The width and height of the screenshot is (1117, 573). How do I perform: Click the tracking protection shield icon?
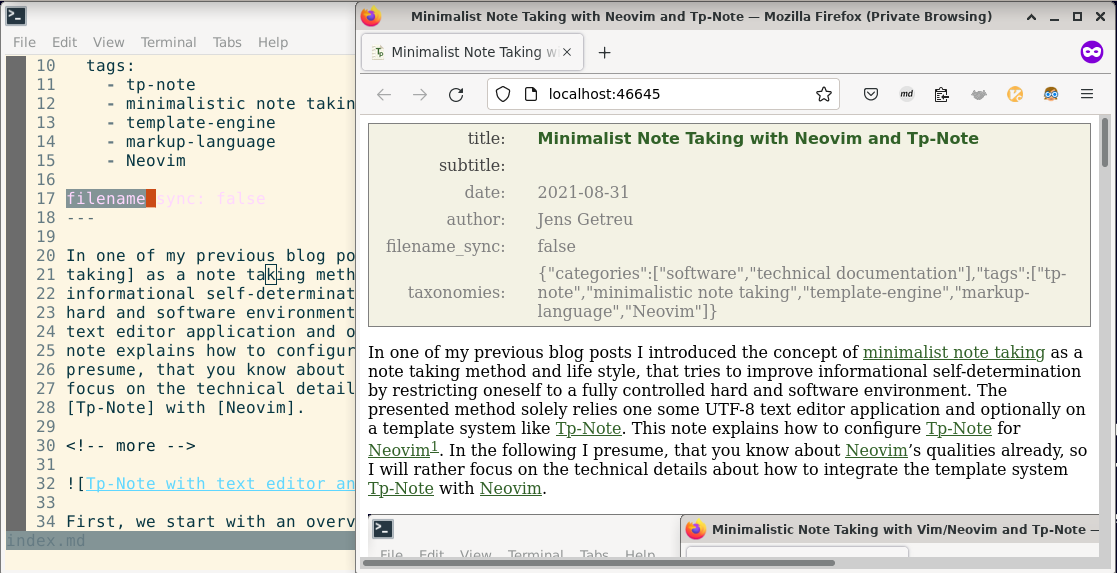tap(503, 94)
